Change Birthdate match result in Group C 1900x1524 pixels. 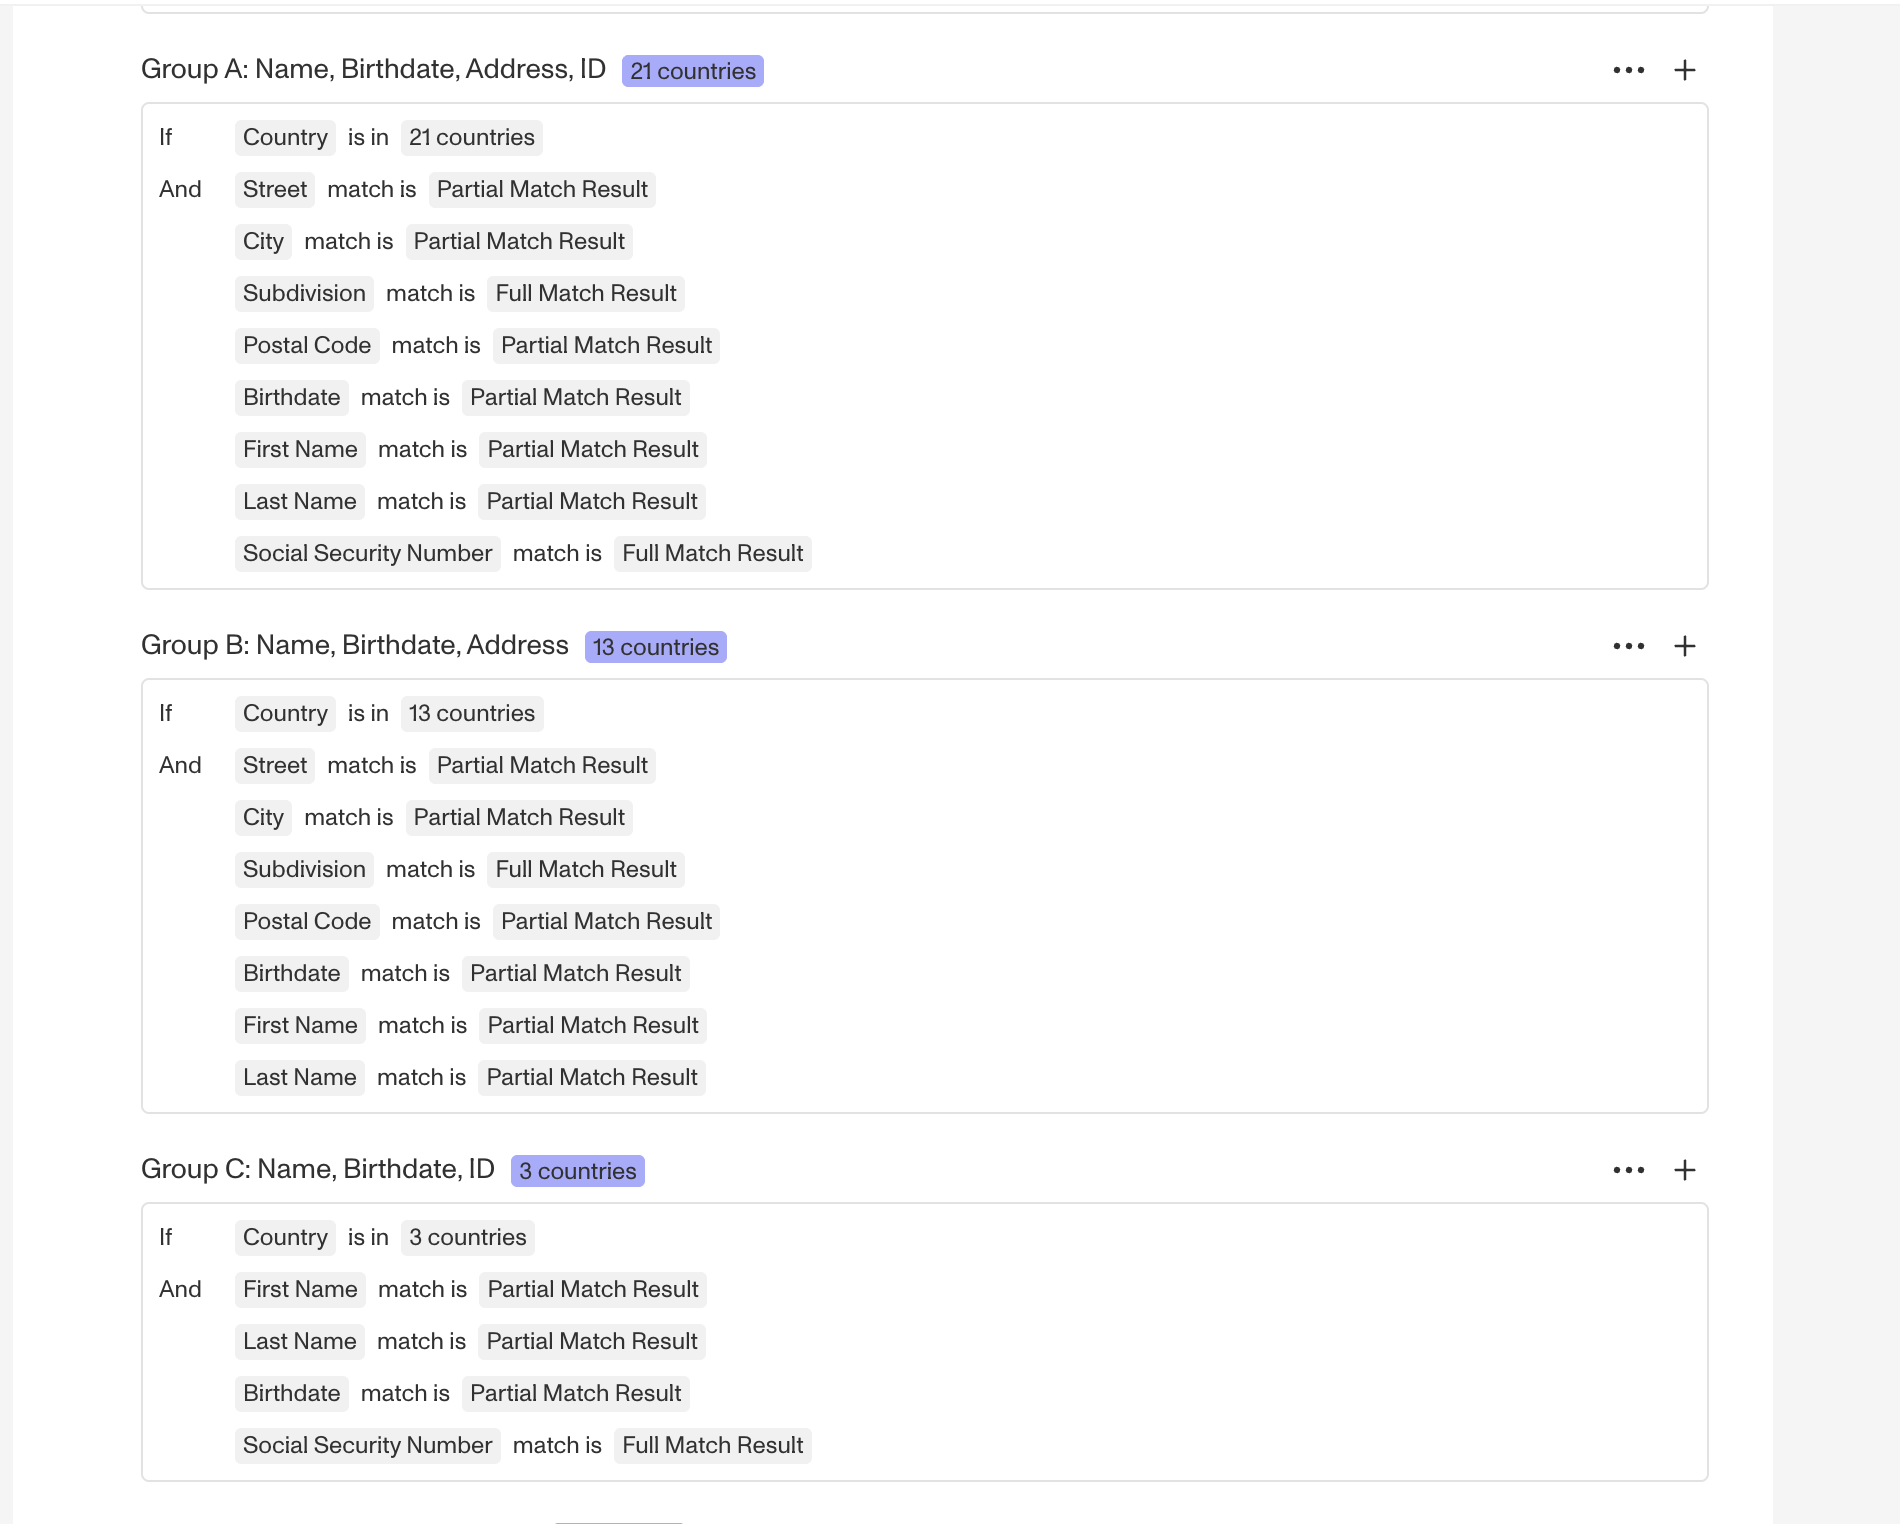tap(575, 1393)
